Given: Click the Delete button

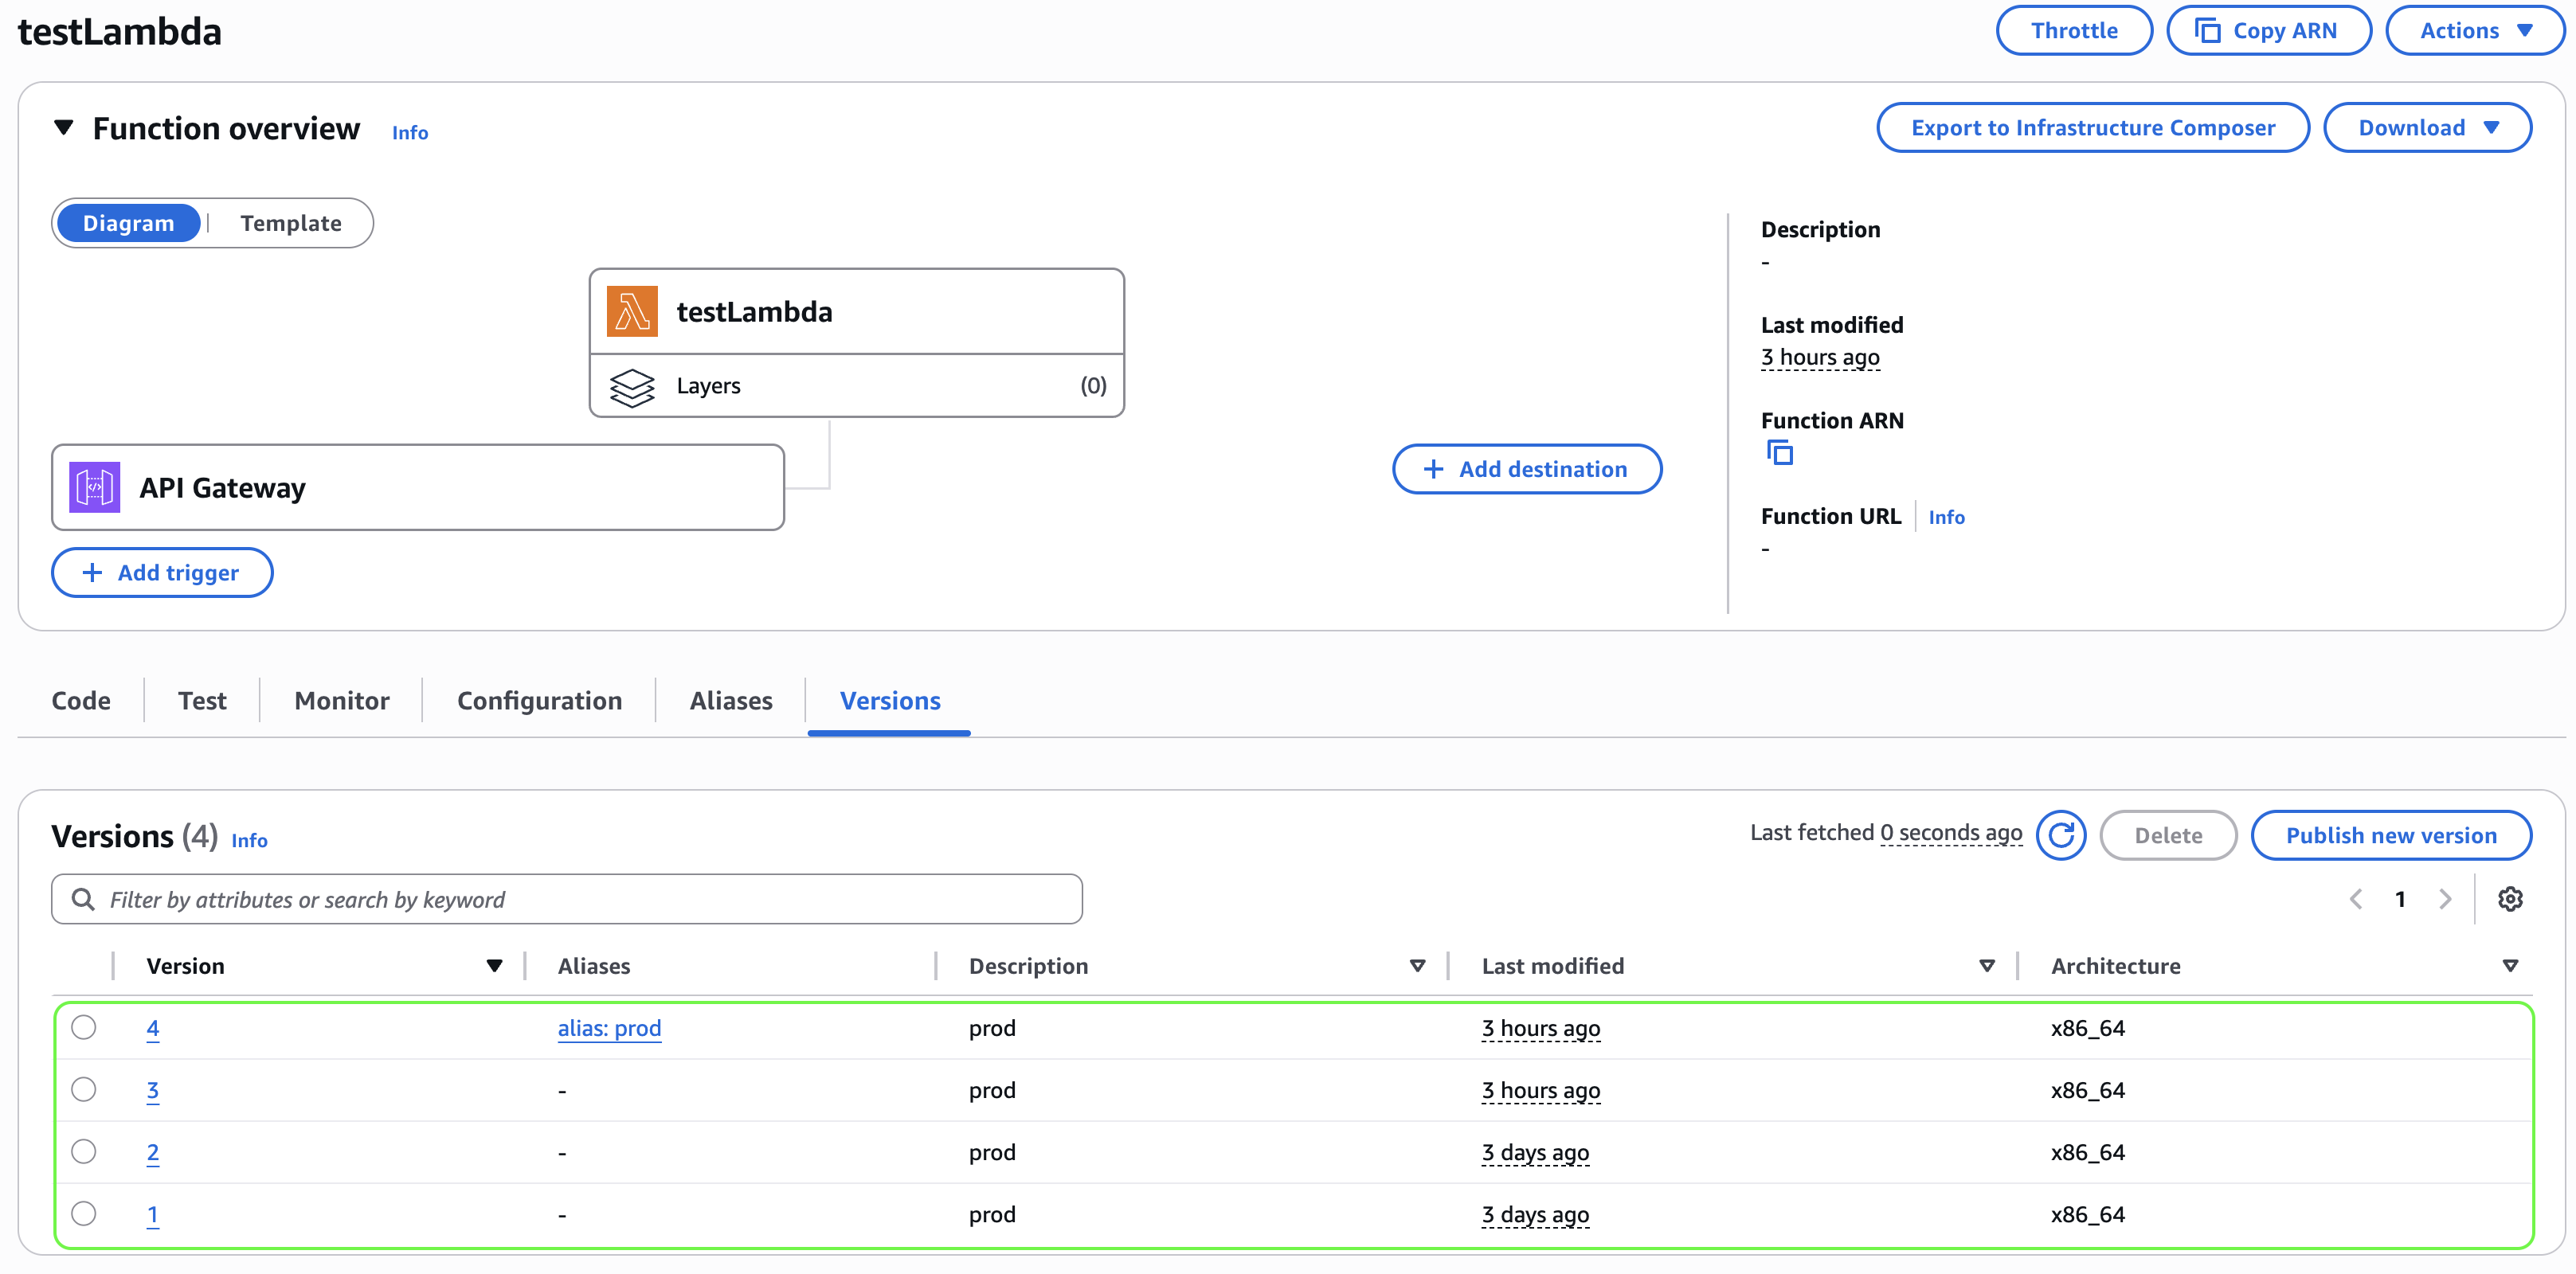Looking at the screenshot, I should pyautogui.click(x=2168, y=835).
